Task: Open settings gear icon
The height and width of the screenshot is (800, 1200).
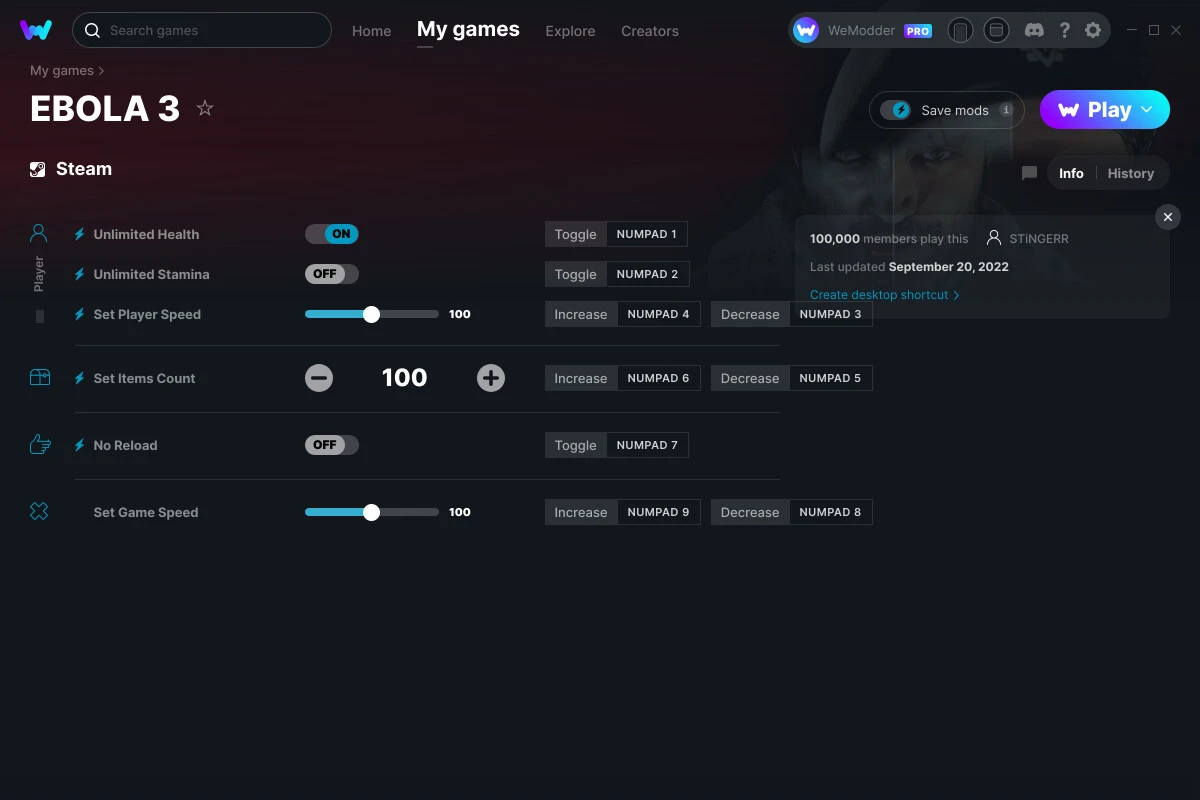Action: pos(1093,31)
